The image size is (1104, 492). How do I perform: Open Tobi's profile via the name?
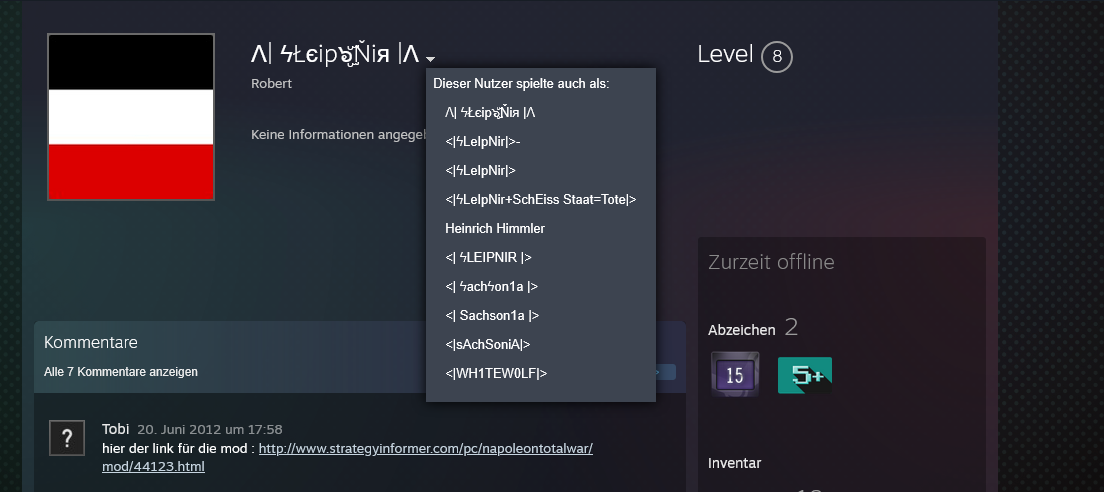click(x=115, y=429)
